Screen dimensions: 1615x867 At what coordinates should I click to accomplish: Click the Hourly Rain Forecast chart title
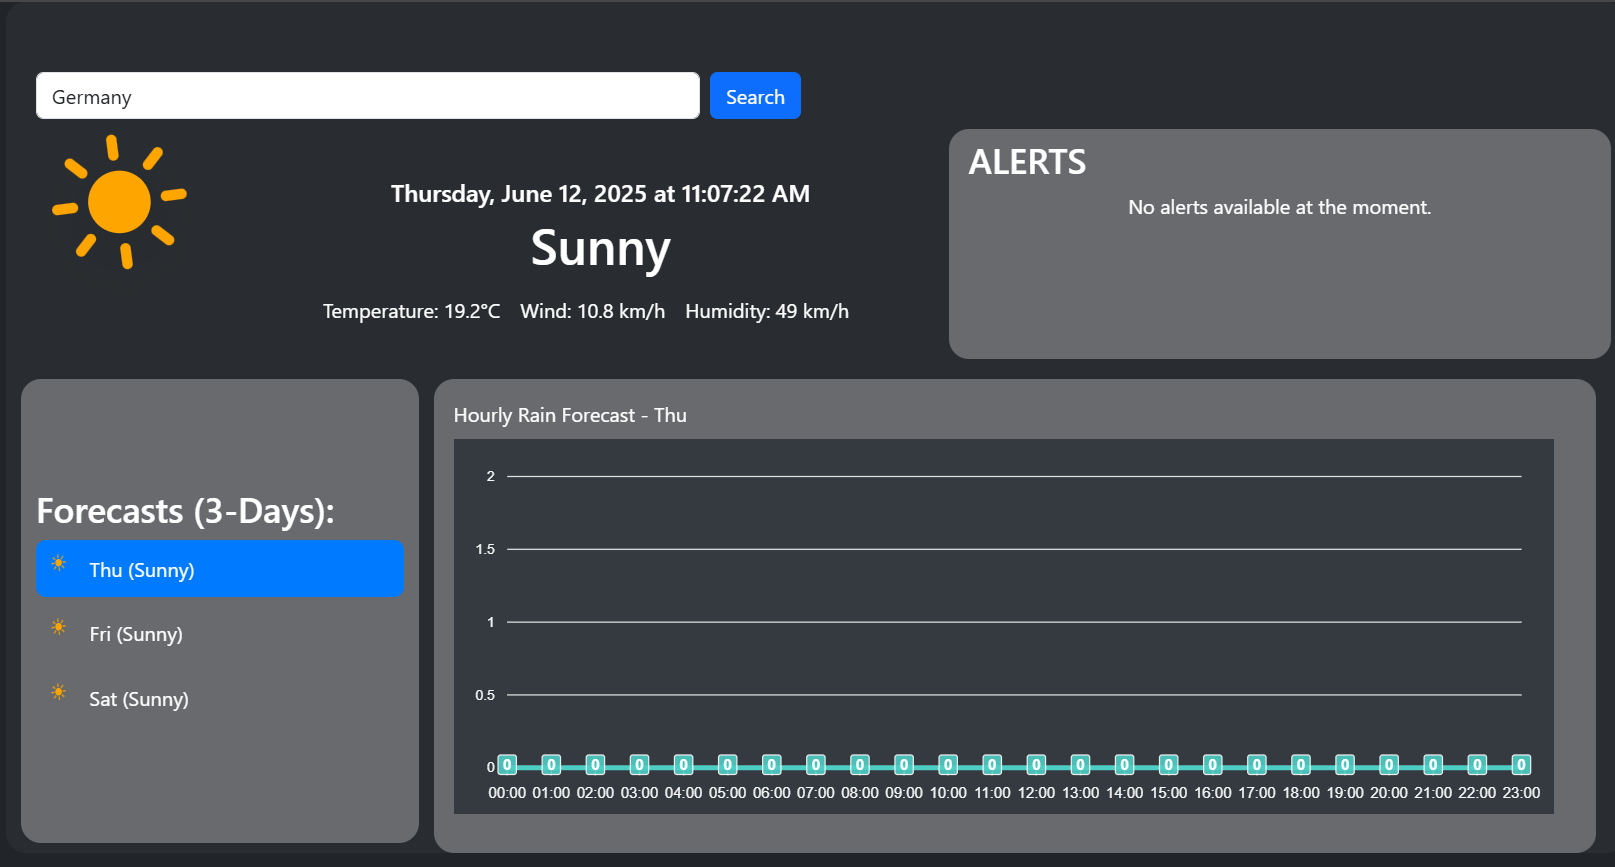pos(570,415)
